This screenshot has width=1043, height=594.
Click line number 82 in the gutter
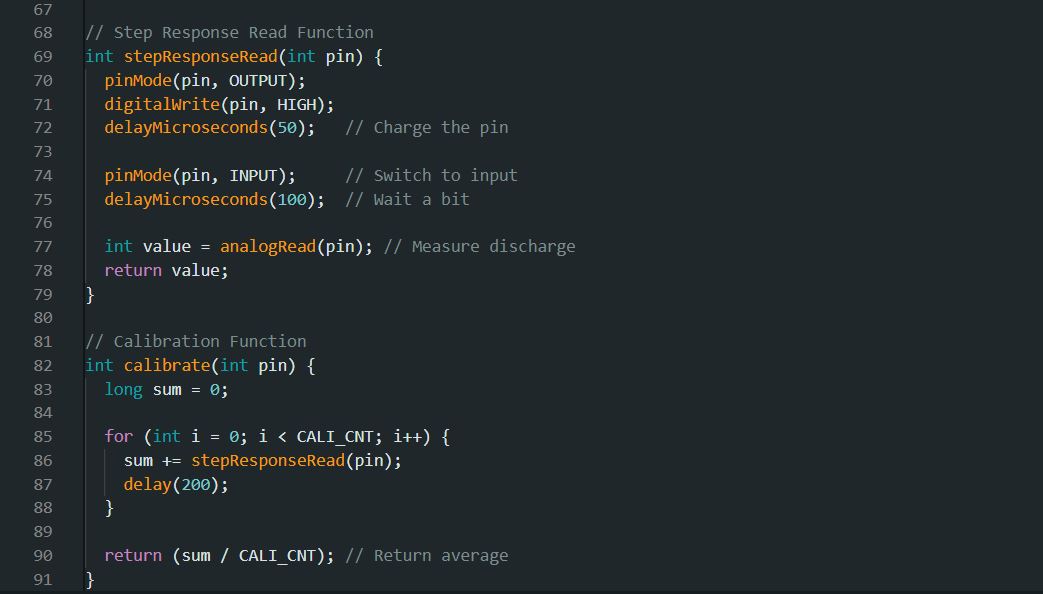click(x=43, y=365)
